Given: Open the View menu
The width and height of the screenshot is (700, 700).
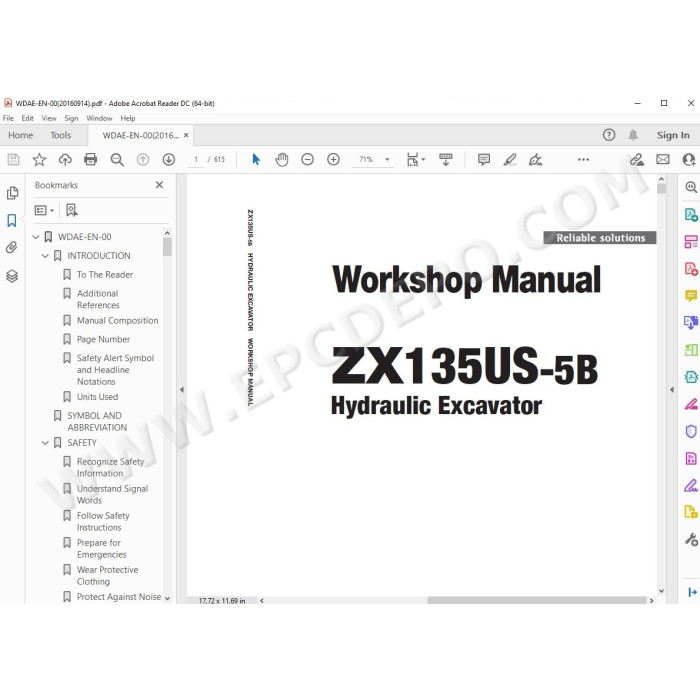Looking at the screenshot, I should 49,118.
